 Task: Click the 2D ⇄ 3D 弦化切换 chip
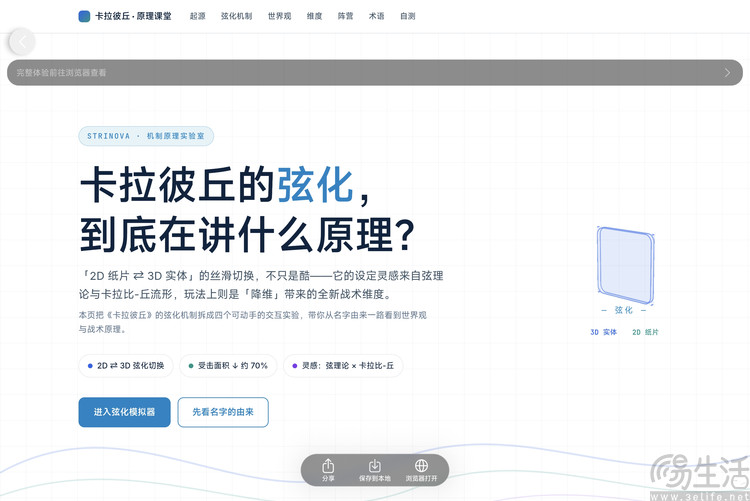126,366
